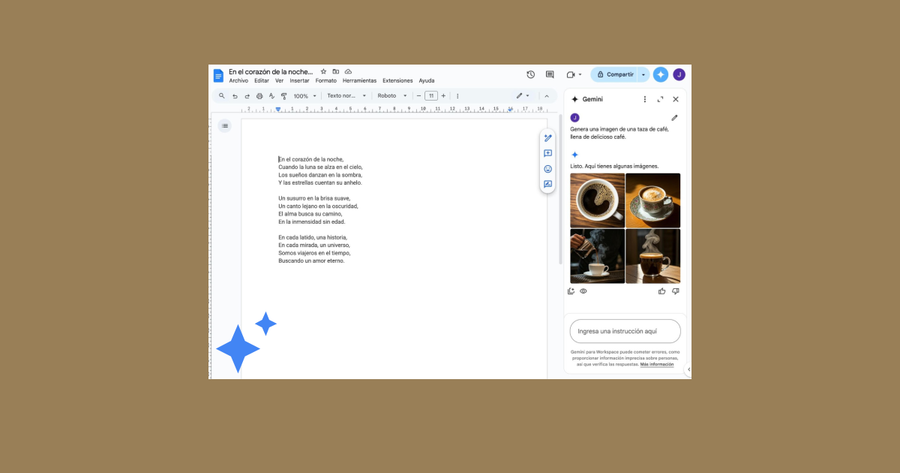
Task: Open the Roboto font dropdown
Action: pyautogui.click(x=392, y=96)
